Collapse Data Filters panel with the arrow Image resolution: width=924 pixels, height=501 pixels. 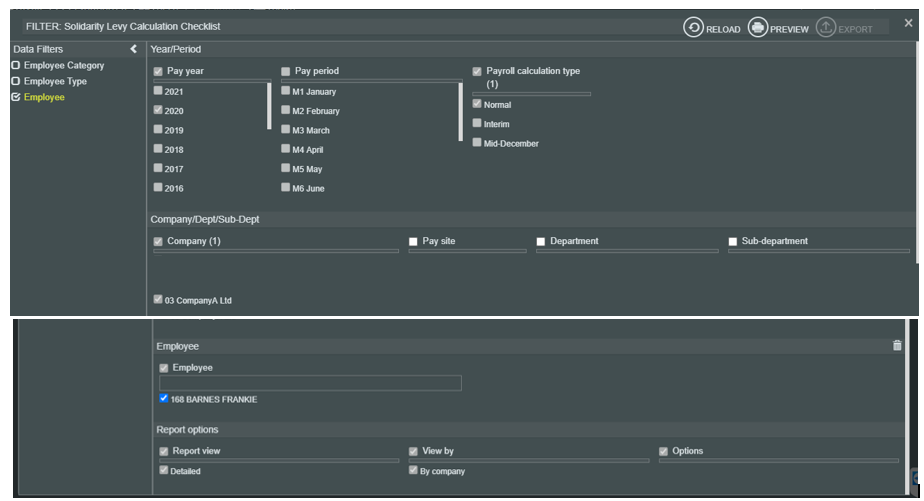pyautogui.click(x=134, y=49)
